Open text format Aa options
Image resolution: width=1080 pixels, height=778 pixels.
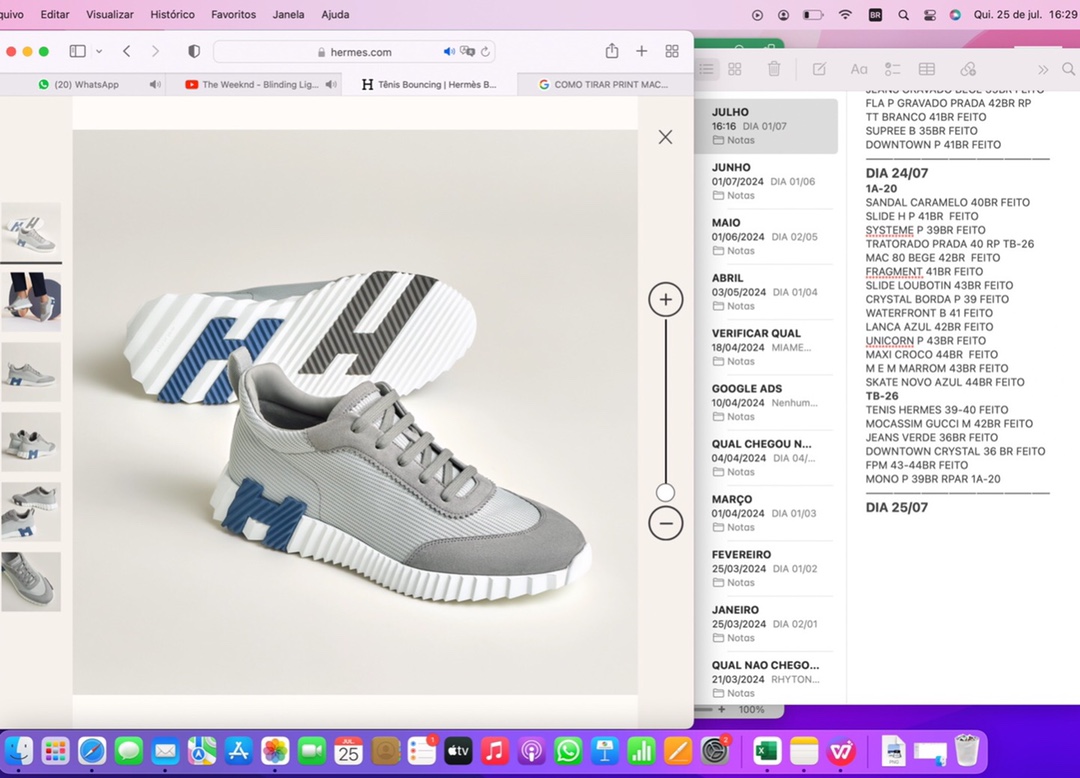tap(858, 69)
